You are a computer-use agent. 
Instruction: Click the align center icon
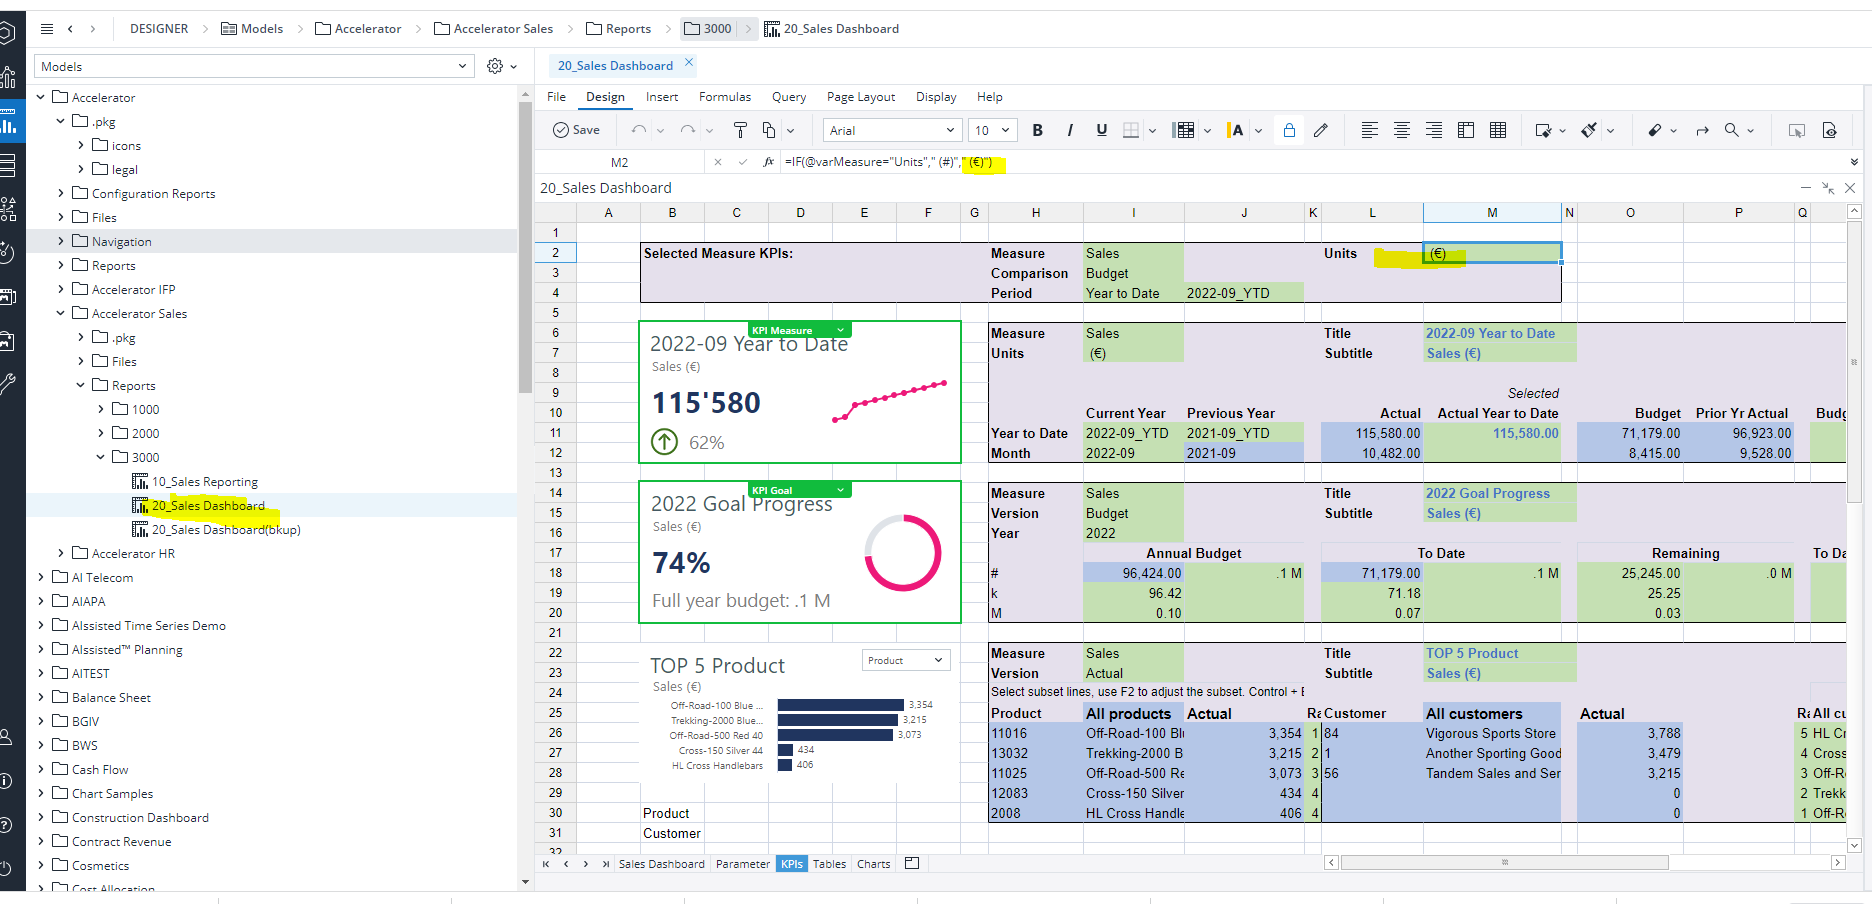click(1402, 130)
